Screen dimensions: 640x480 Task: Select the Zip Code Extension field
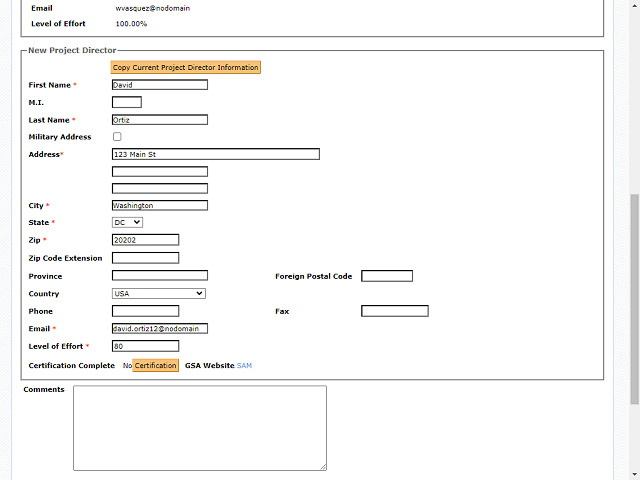[x=146, y=258]
